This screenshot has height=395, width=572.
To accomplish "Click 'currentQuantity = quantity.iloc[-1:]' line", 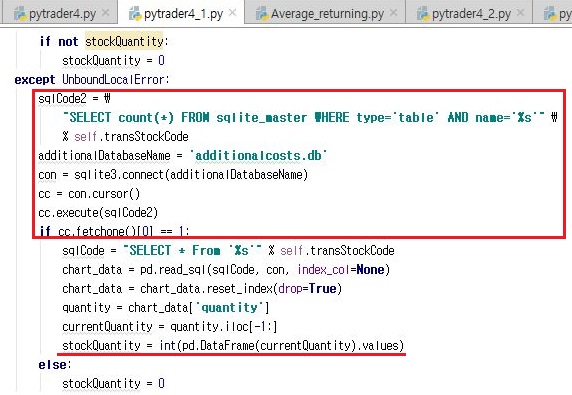I will pyautogui.click(x=170, y=326).
